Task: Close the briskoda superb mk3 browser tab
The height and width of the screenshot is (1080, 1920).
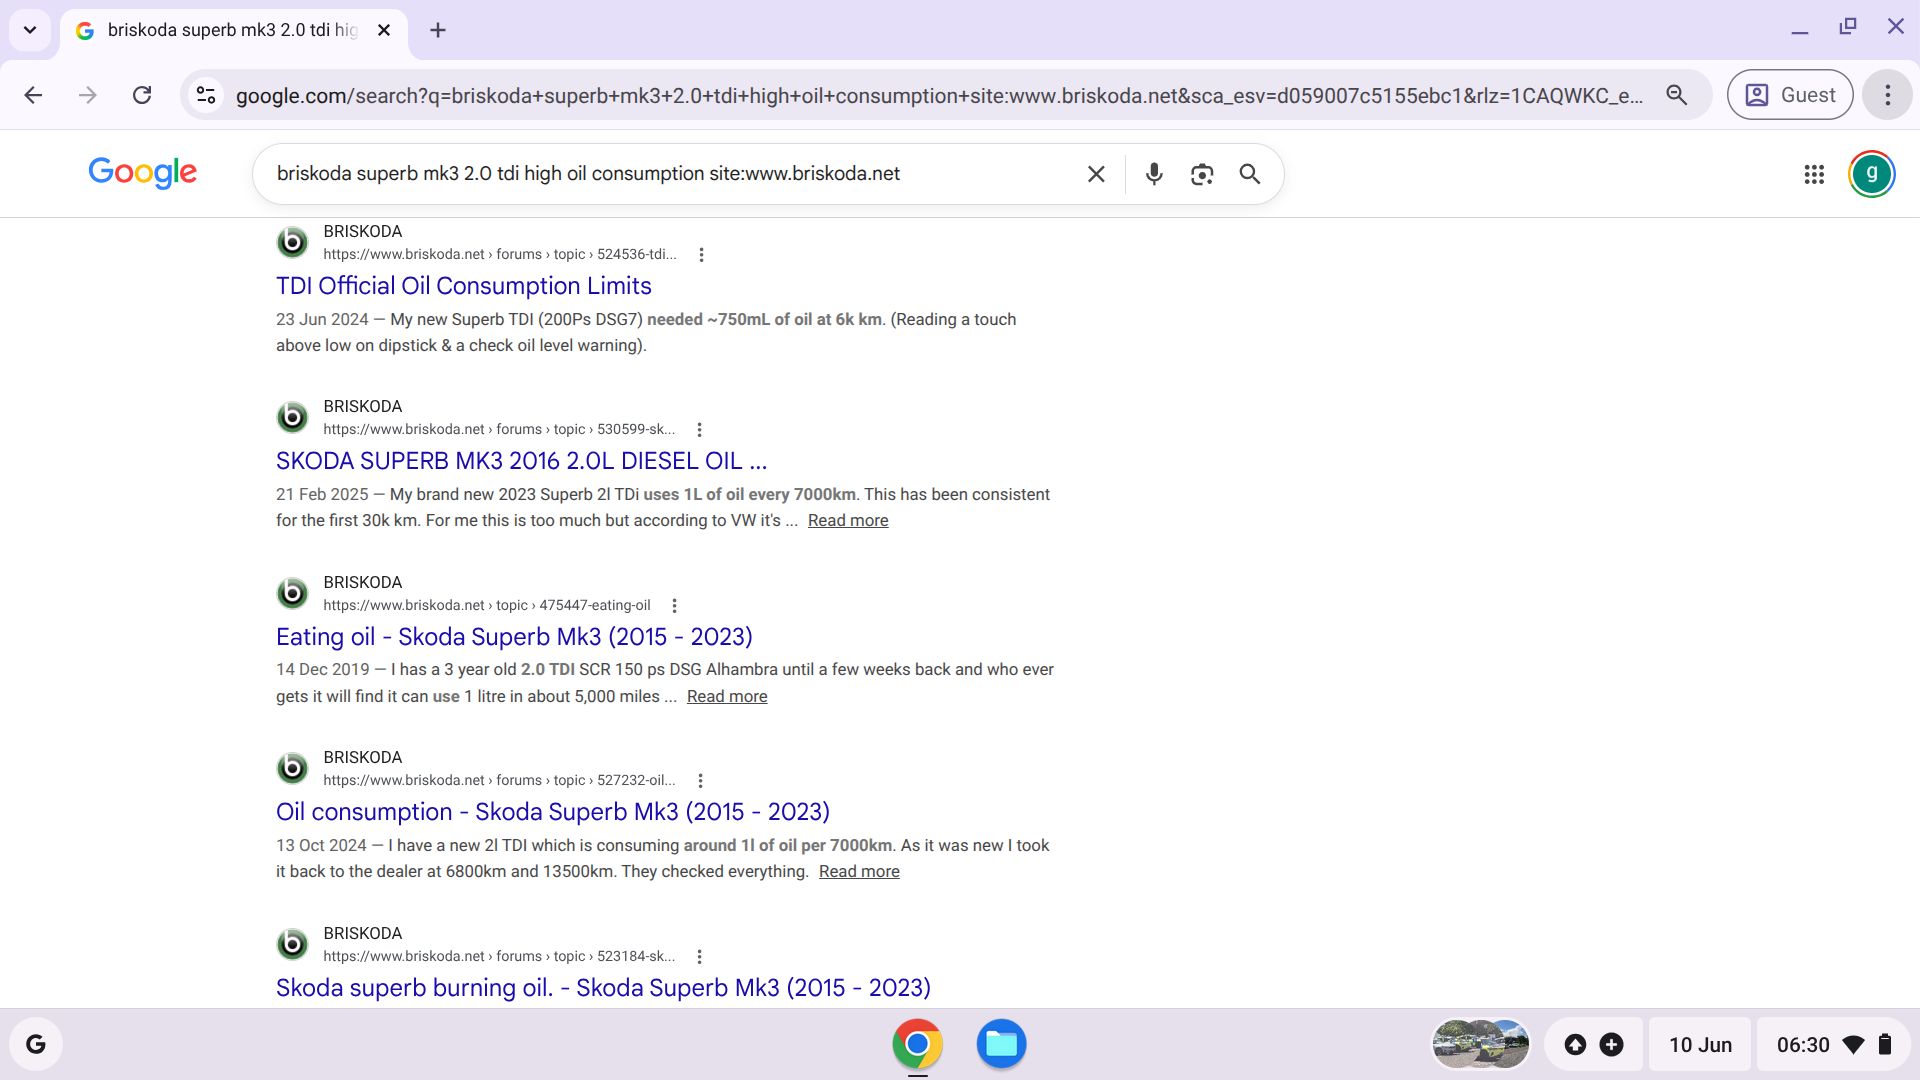Action: pos(384,30)
